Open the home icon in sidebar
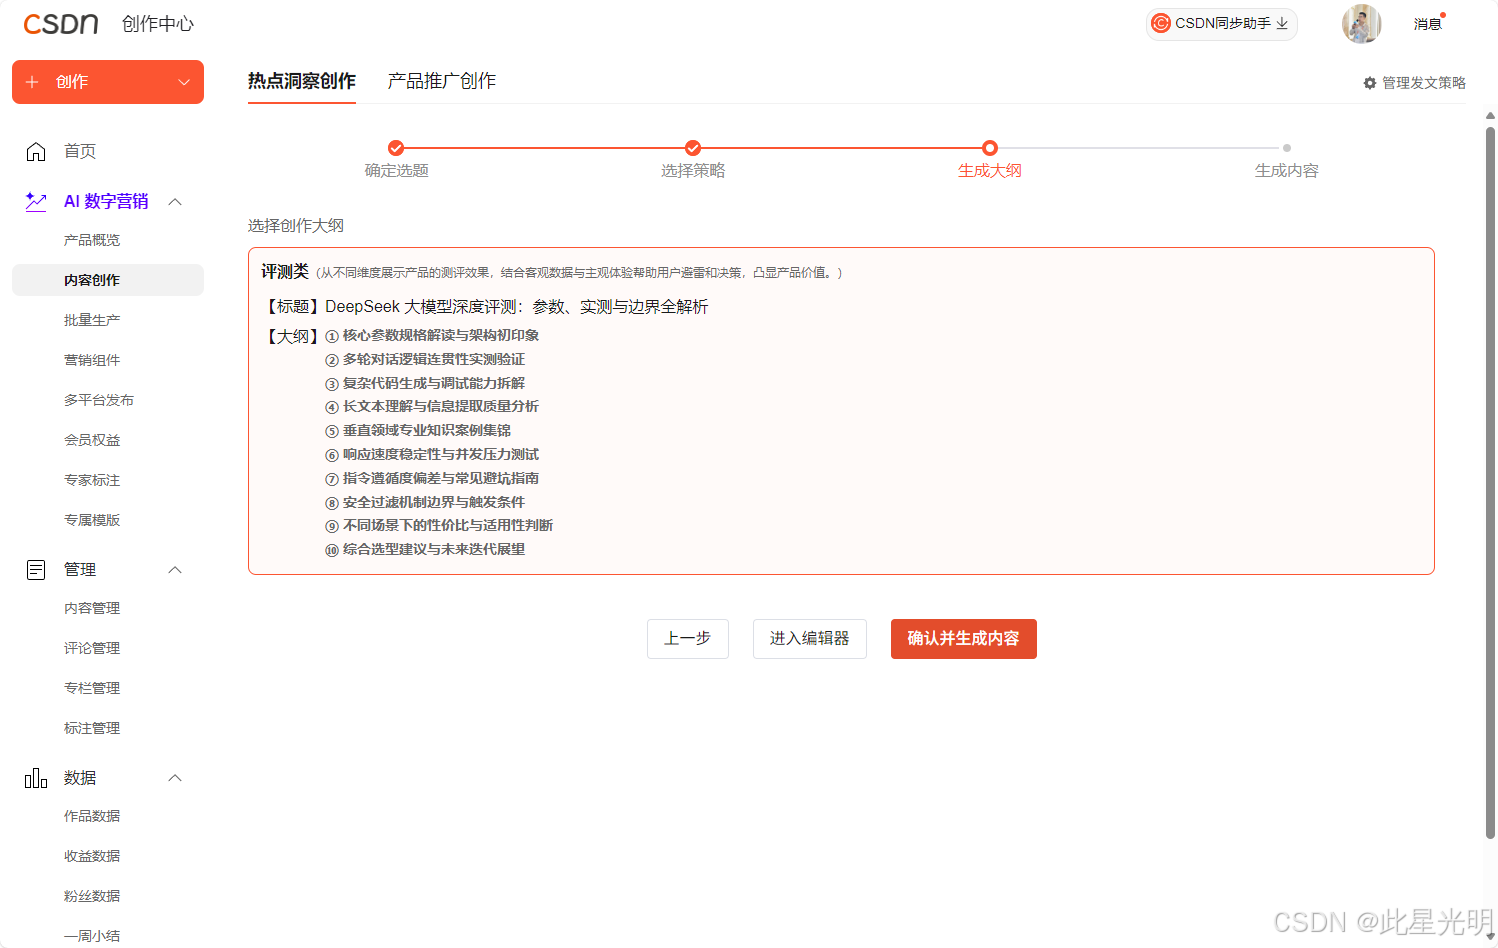1498x948 pixels. pyautogui.click(x=36, y=151)
